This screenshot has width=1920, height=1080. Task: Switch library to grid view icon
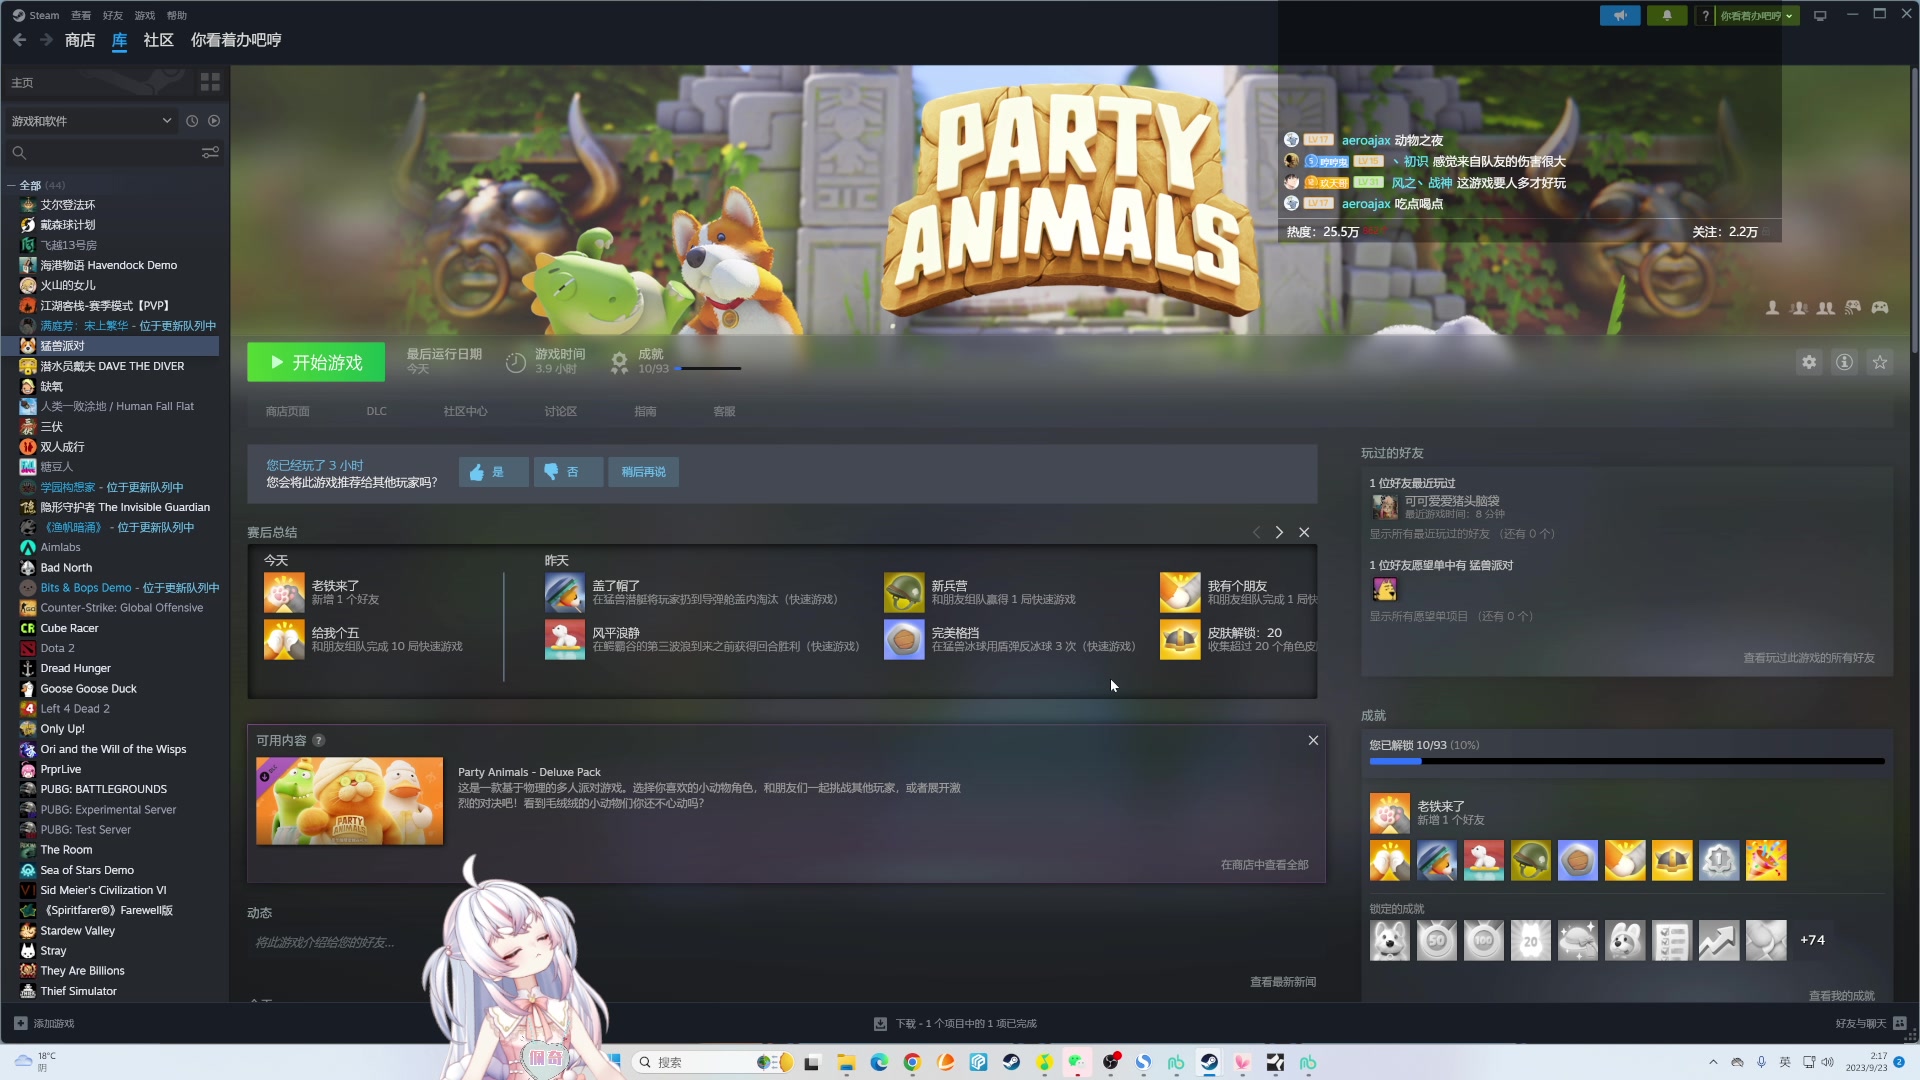click(x=210, y=82)
